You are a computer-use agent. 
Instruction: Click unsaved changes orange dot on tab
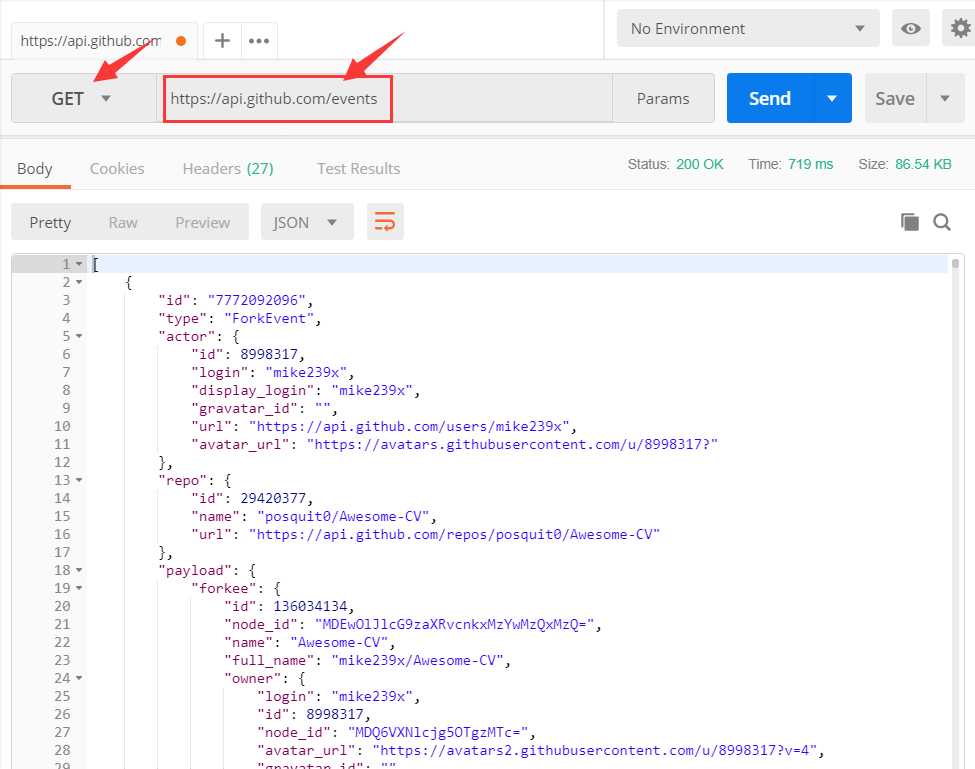coord(181,41)
